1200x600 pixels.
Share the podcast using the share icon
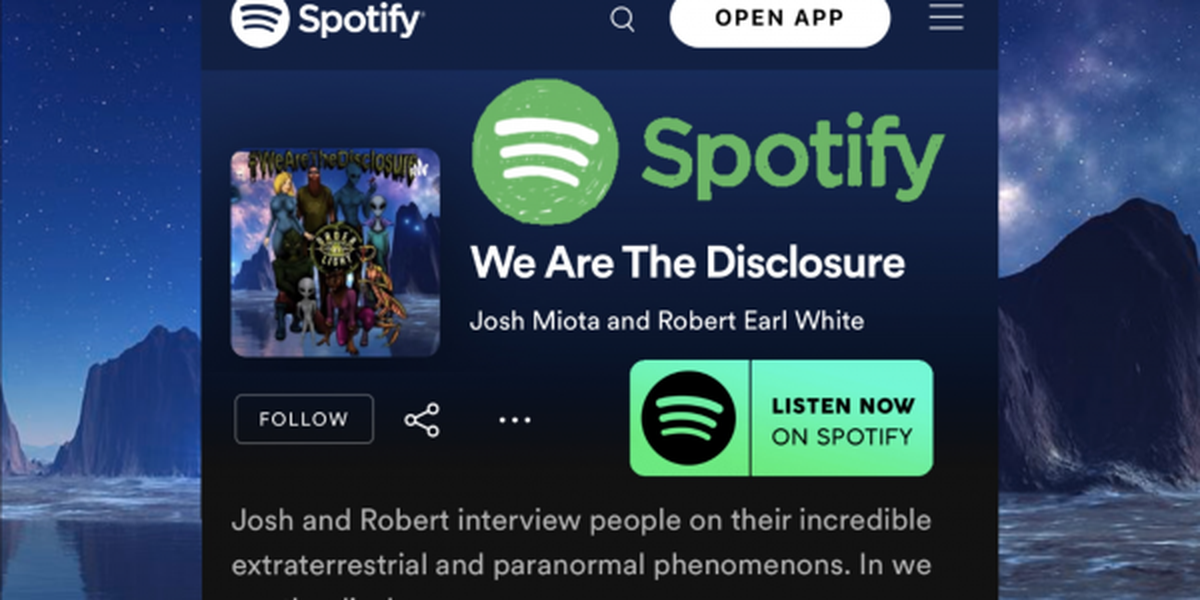pos(422,420)
